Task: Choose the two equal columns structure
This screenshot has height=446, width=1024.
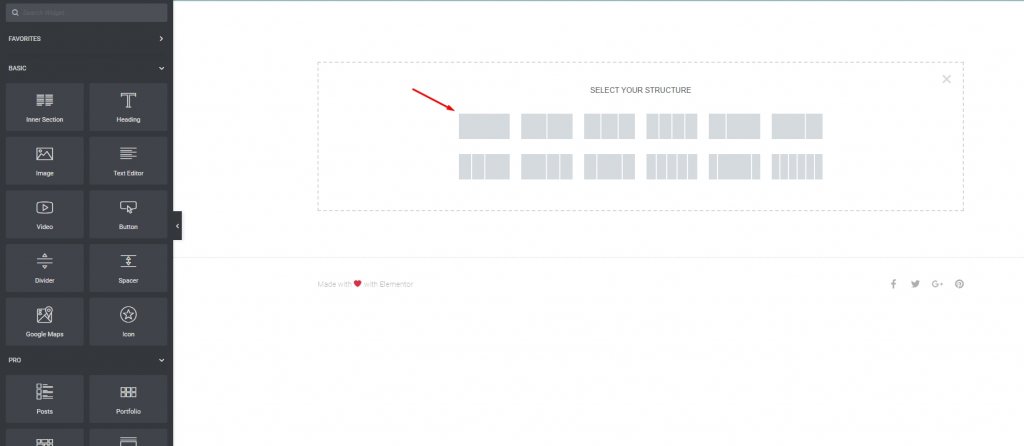Action: coord(547,126)
